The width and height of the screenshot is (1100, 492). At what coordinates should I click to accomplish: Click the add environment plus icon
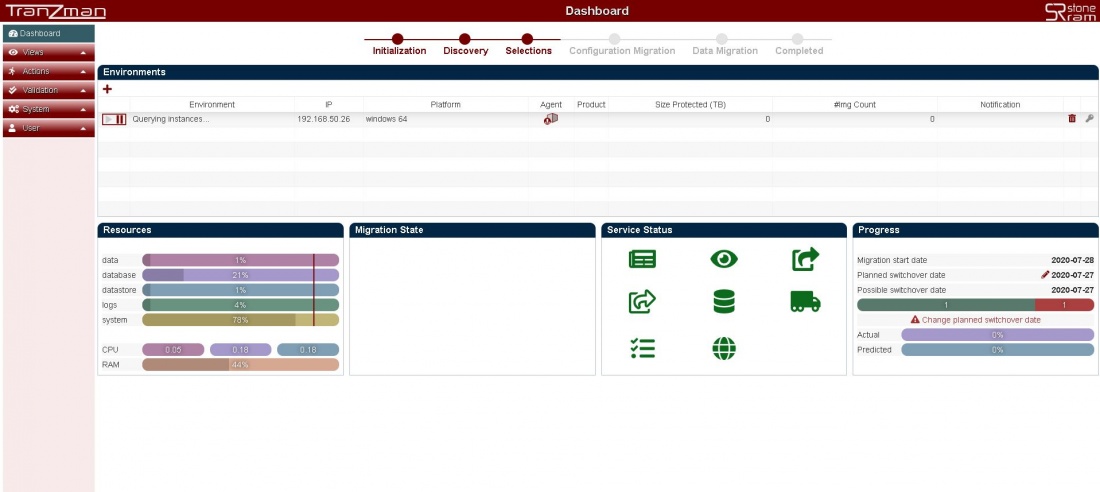click(x=107, y=89)
